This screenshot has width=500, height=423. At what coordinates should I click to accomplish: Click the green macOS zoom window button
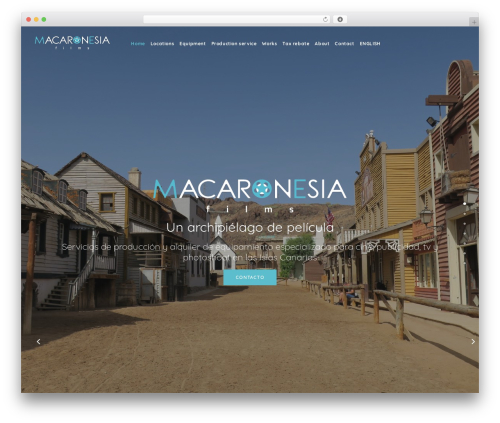point(44,19)
